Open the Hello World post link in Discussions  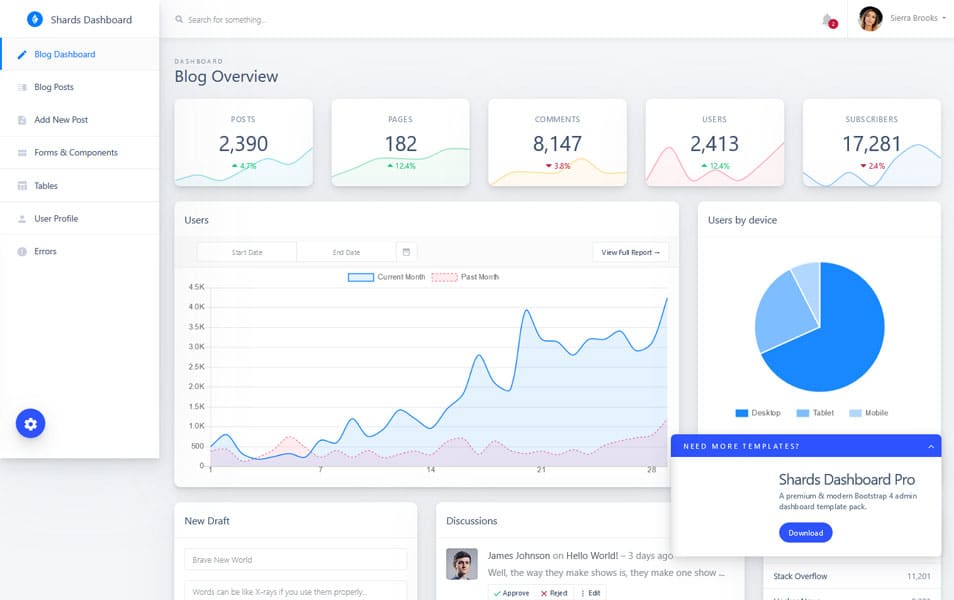tap(590, 555)
